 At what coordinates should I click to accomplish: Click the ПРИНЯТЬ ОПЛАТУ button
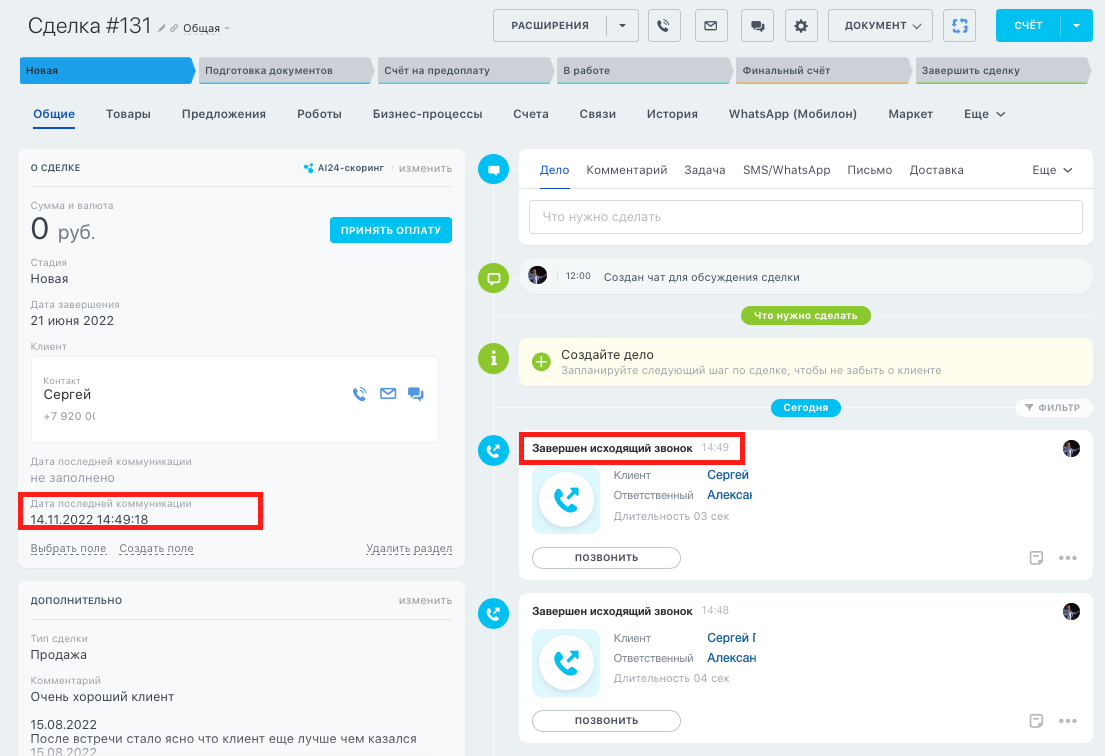(390, 230)
